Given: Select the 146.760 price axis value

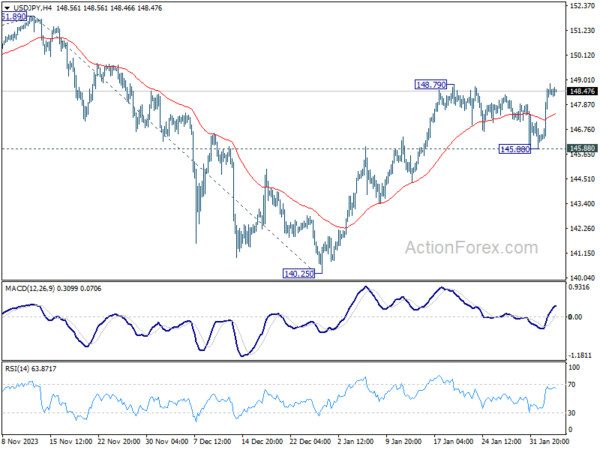Looking at the screenshot, I should coord(582,129).
